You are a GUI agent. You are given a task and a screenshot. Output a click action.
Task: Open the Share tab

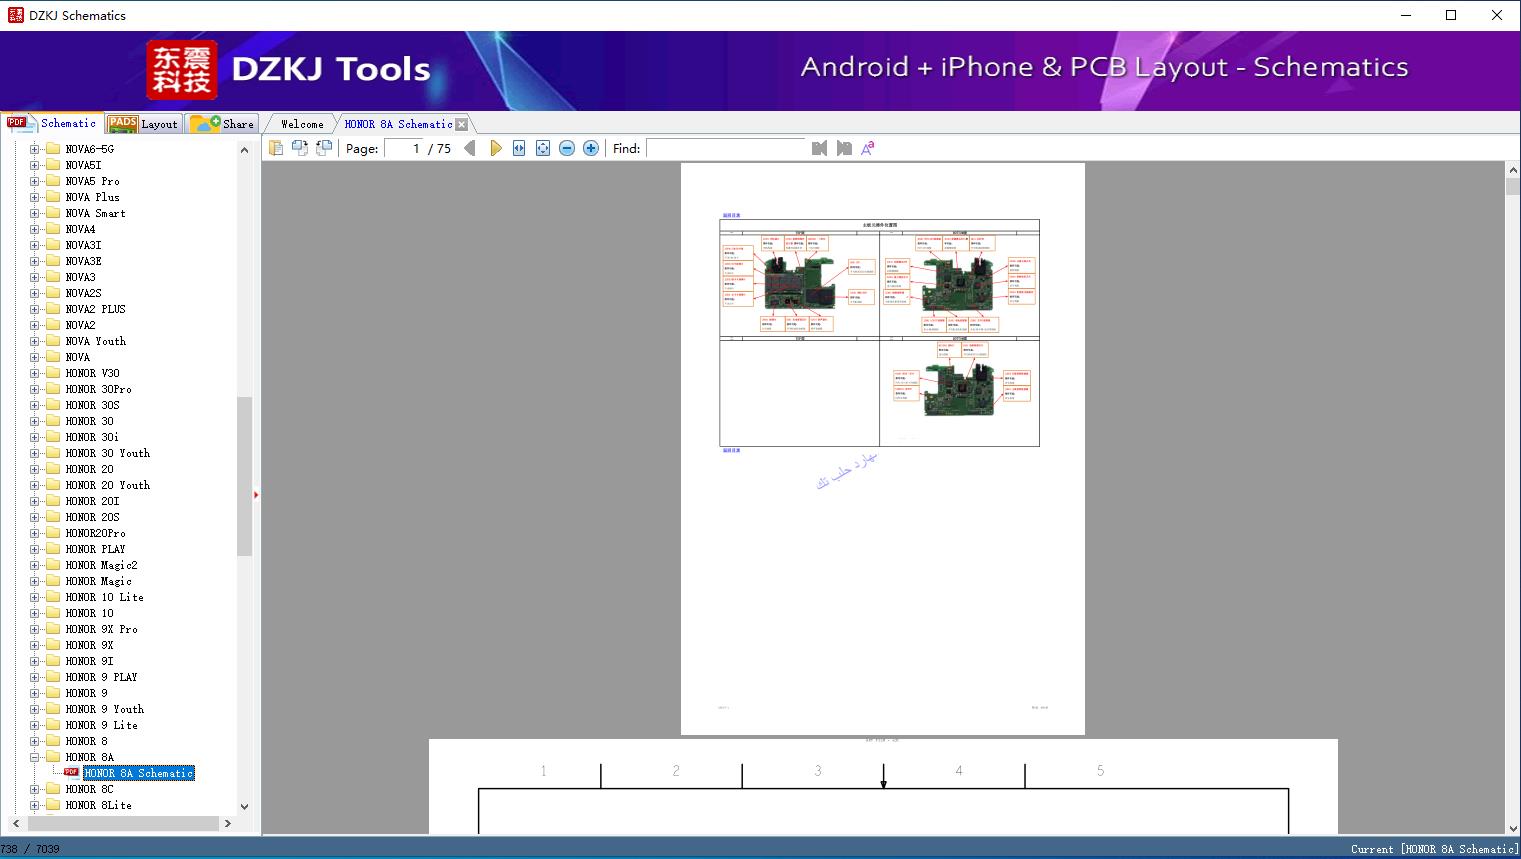222,124
